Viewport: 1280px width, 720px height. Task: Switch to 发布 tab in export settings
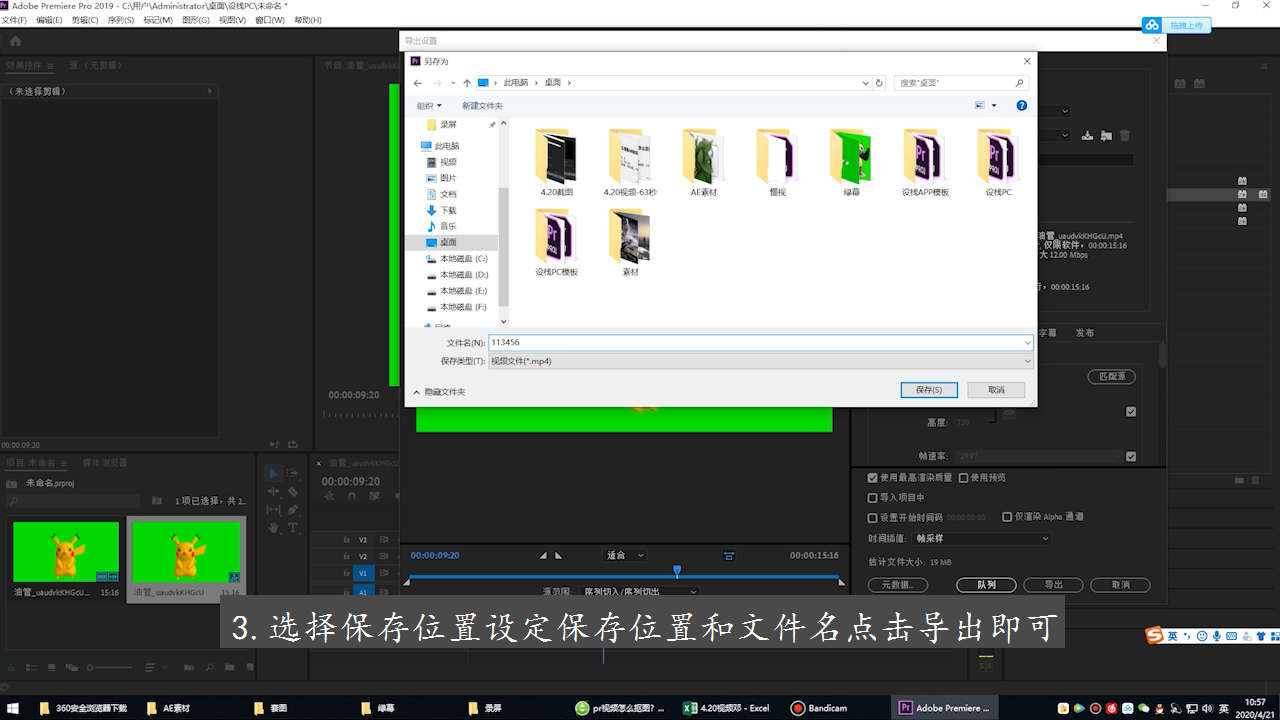(x=1085, y=333)
